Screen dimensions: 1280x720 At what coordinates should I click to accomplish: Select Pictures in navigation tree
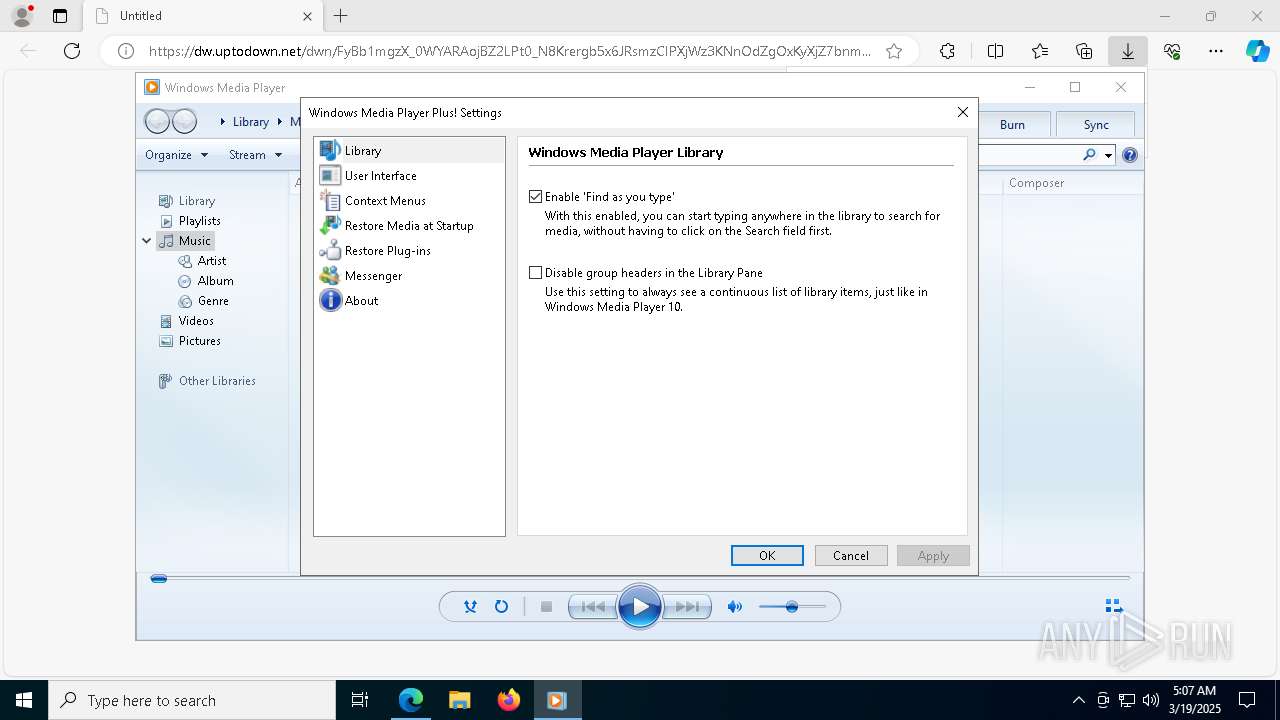pyautogui.click(x=199, y=341)
